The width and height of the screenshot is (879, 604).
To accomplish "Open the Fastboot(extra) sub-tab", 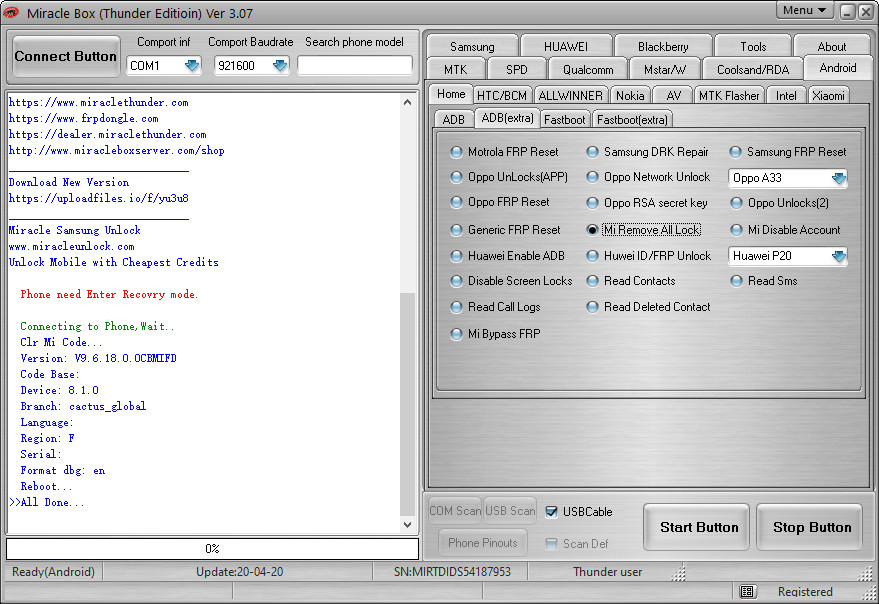I will (632, 119).
